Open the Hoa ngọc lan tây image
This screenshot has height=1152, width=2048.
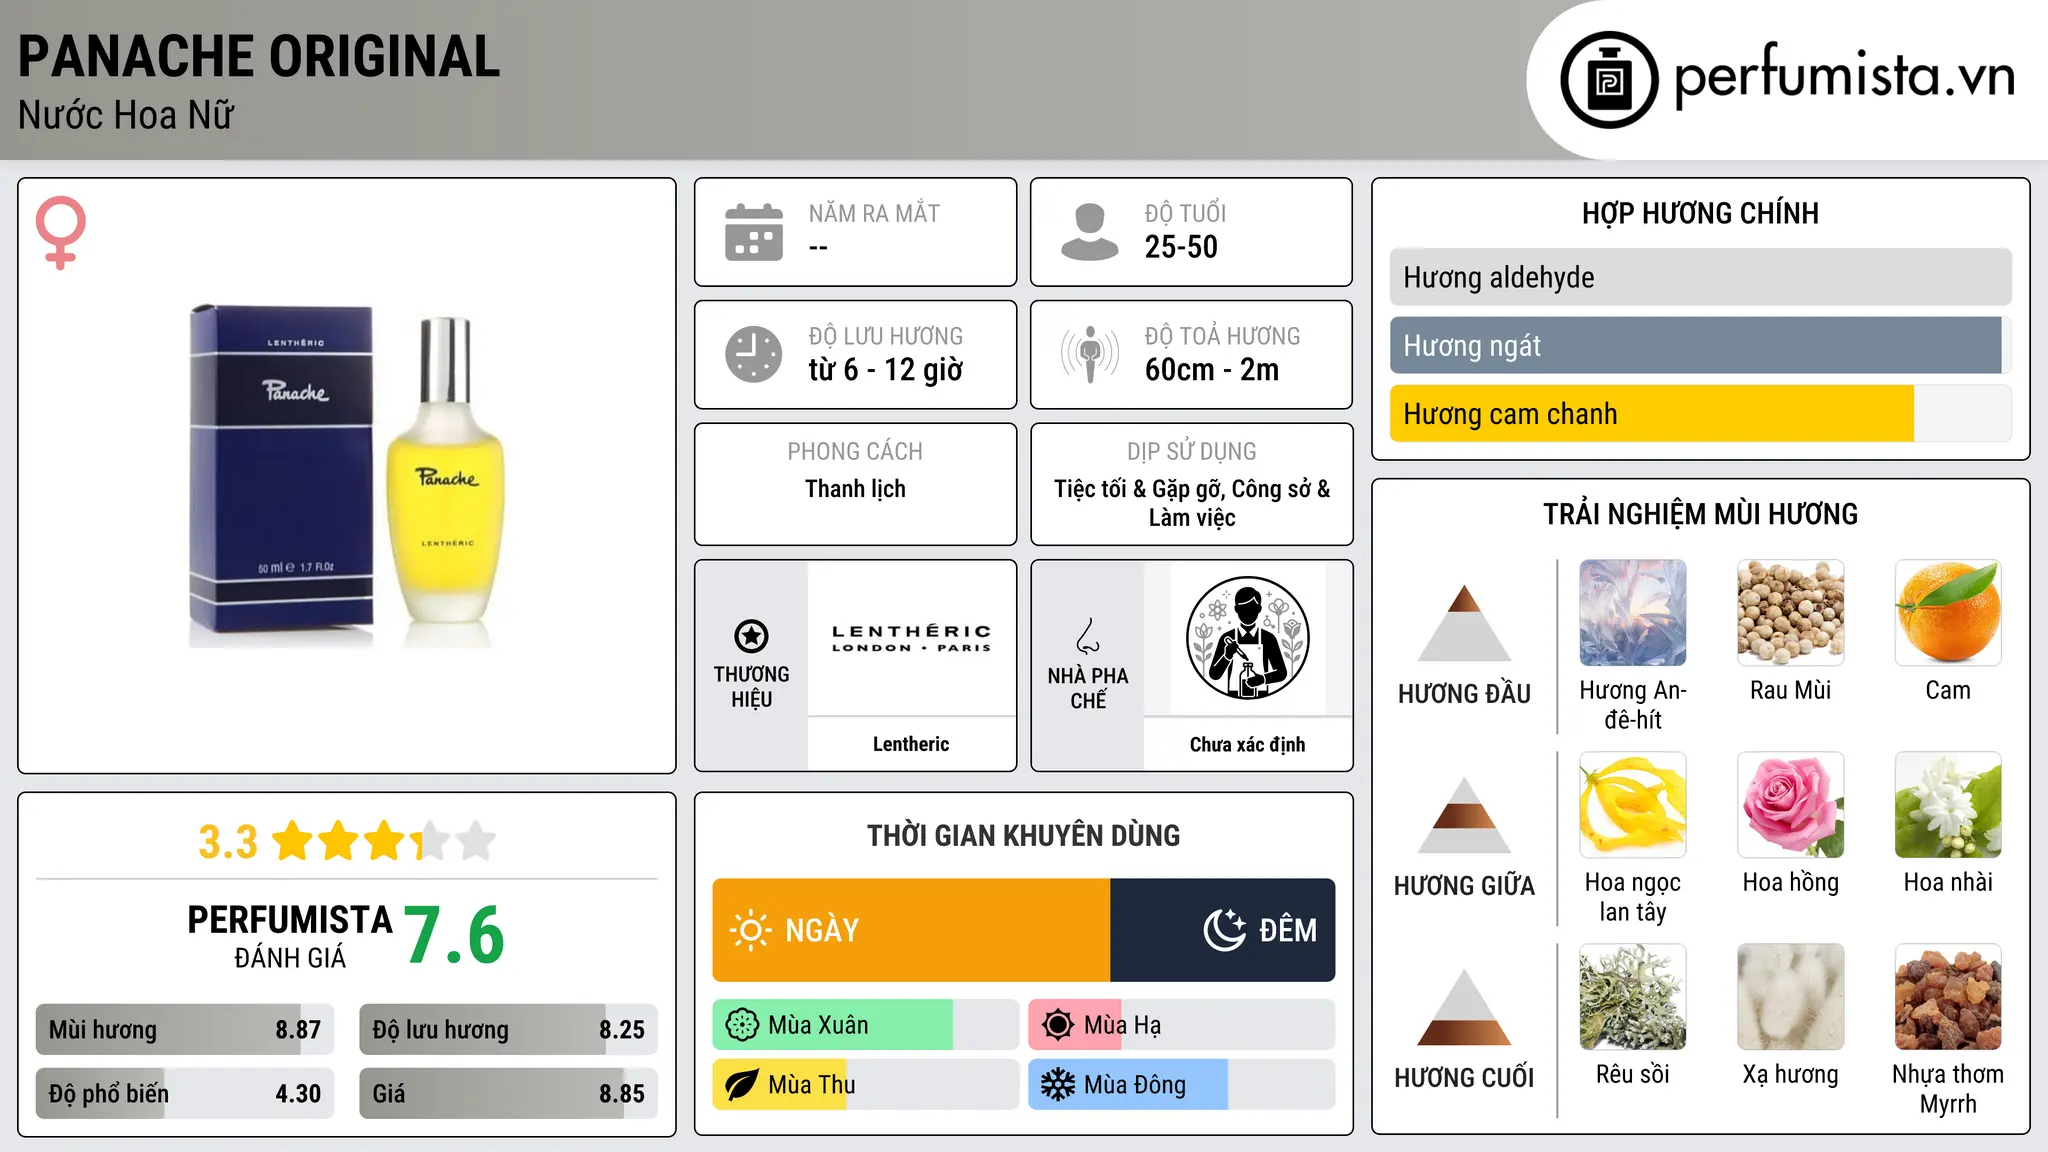[x=1633, y=805]
